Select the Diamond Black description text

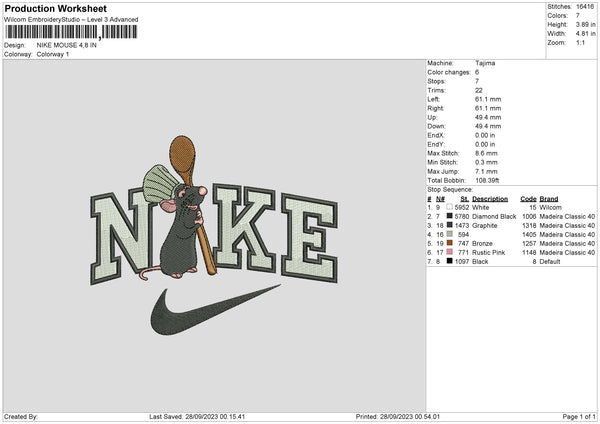click(494, 217)
